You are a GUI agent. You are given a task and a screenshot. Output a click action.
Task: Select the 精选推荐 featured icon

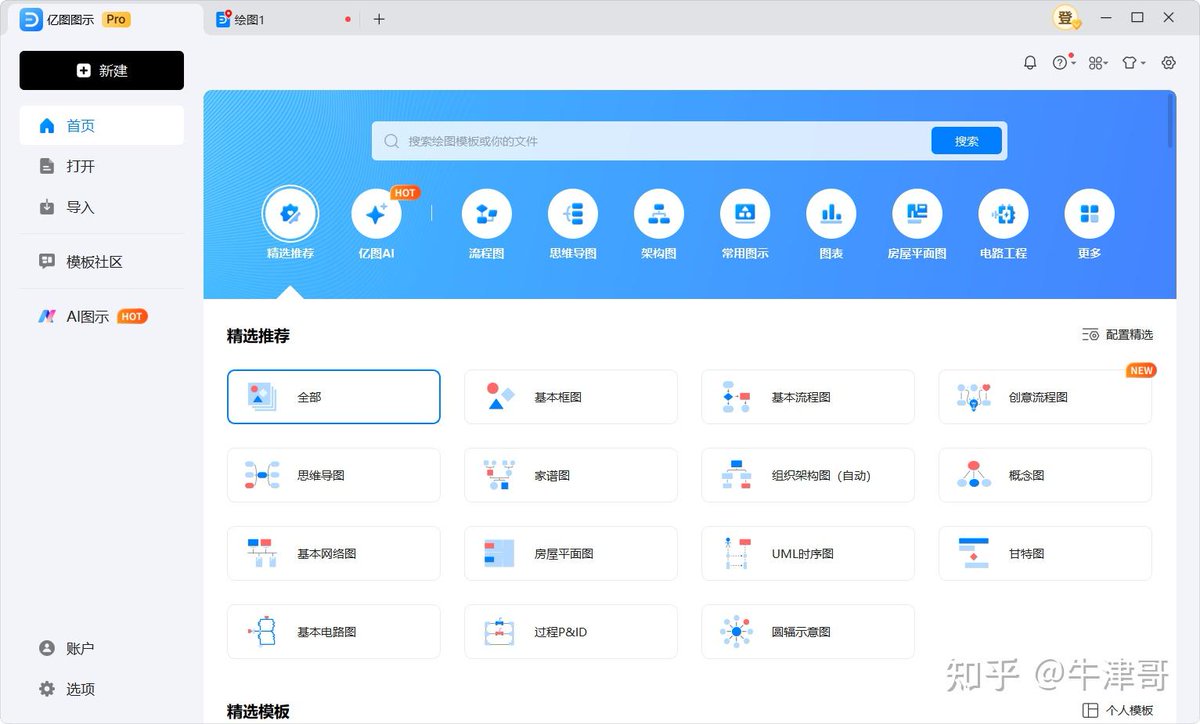pyautogui.click(x=290, y=214)
